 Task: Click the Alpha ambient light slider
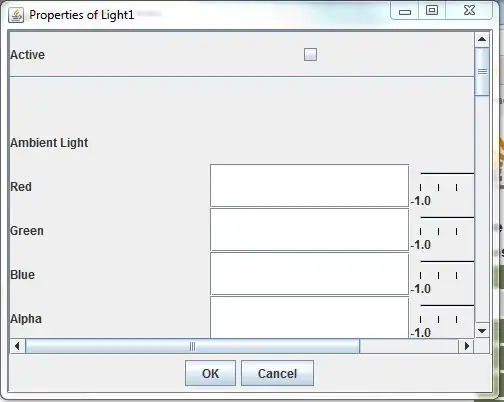click(x=442, y=317)
